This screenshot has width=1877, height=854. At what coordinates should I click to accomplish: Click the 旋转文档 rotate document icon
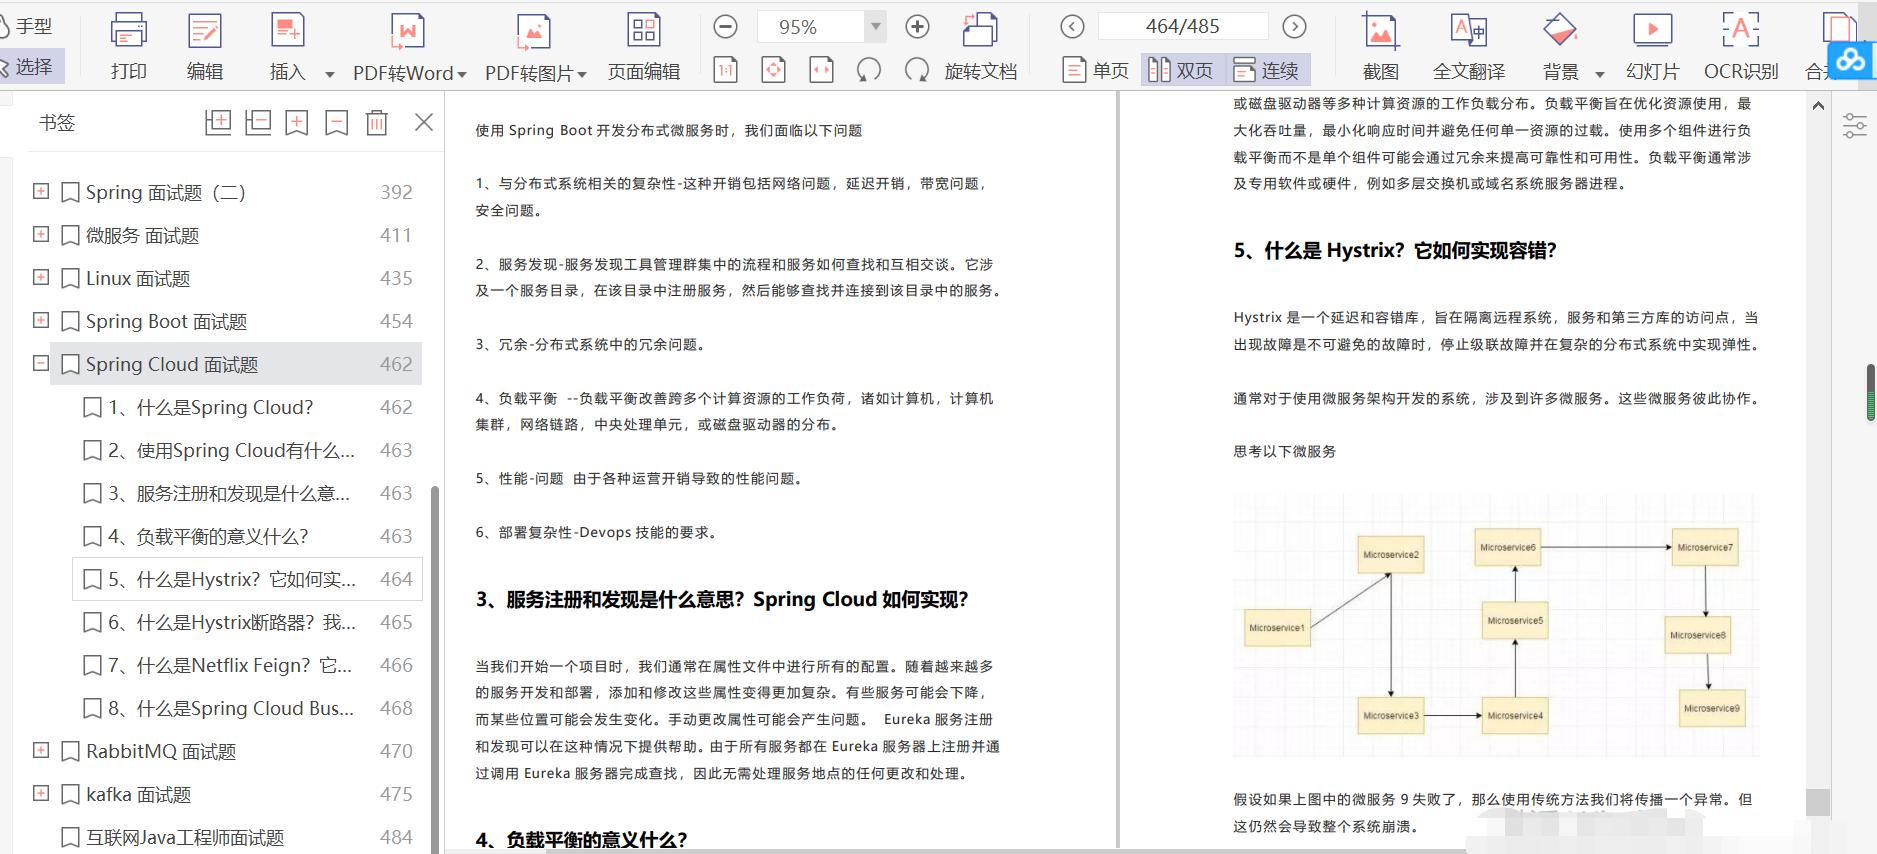(x=980, y=31)
